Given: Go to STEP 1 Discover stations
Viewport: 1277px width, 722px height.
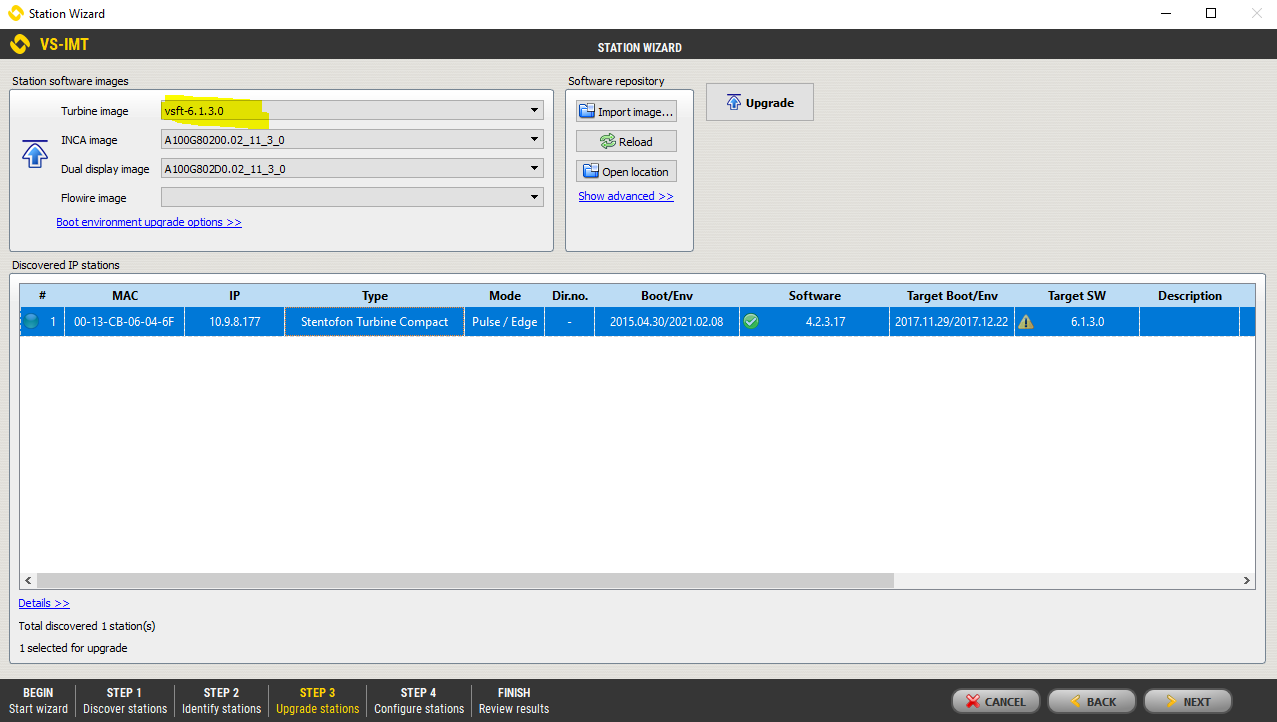Looking at the screenshot, I should click(125, 700).
